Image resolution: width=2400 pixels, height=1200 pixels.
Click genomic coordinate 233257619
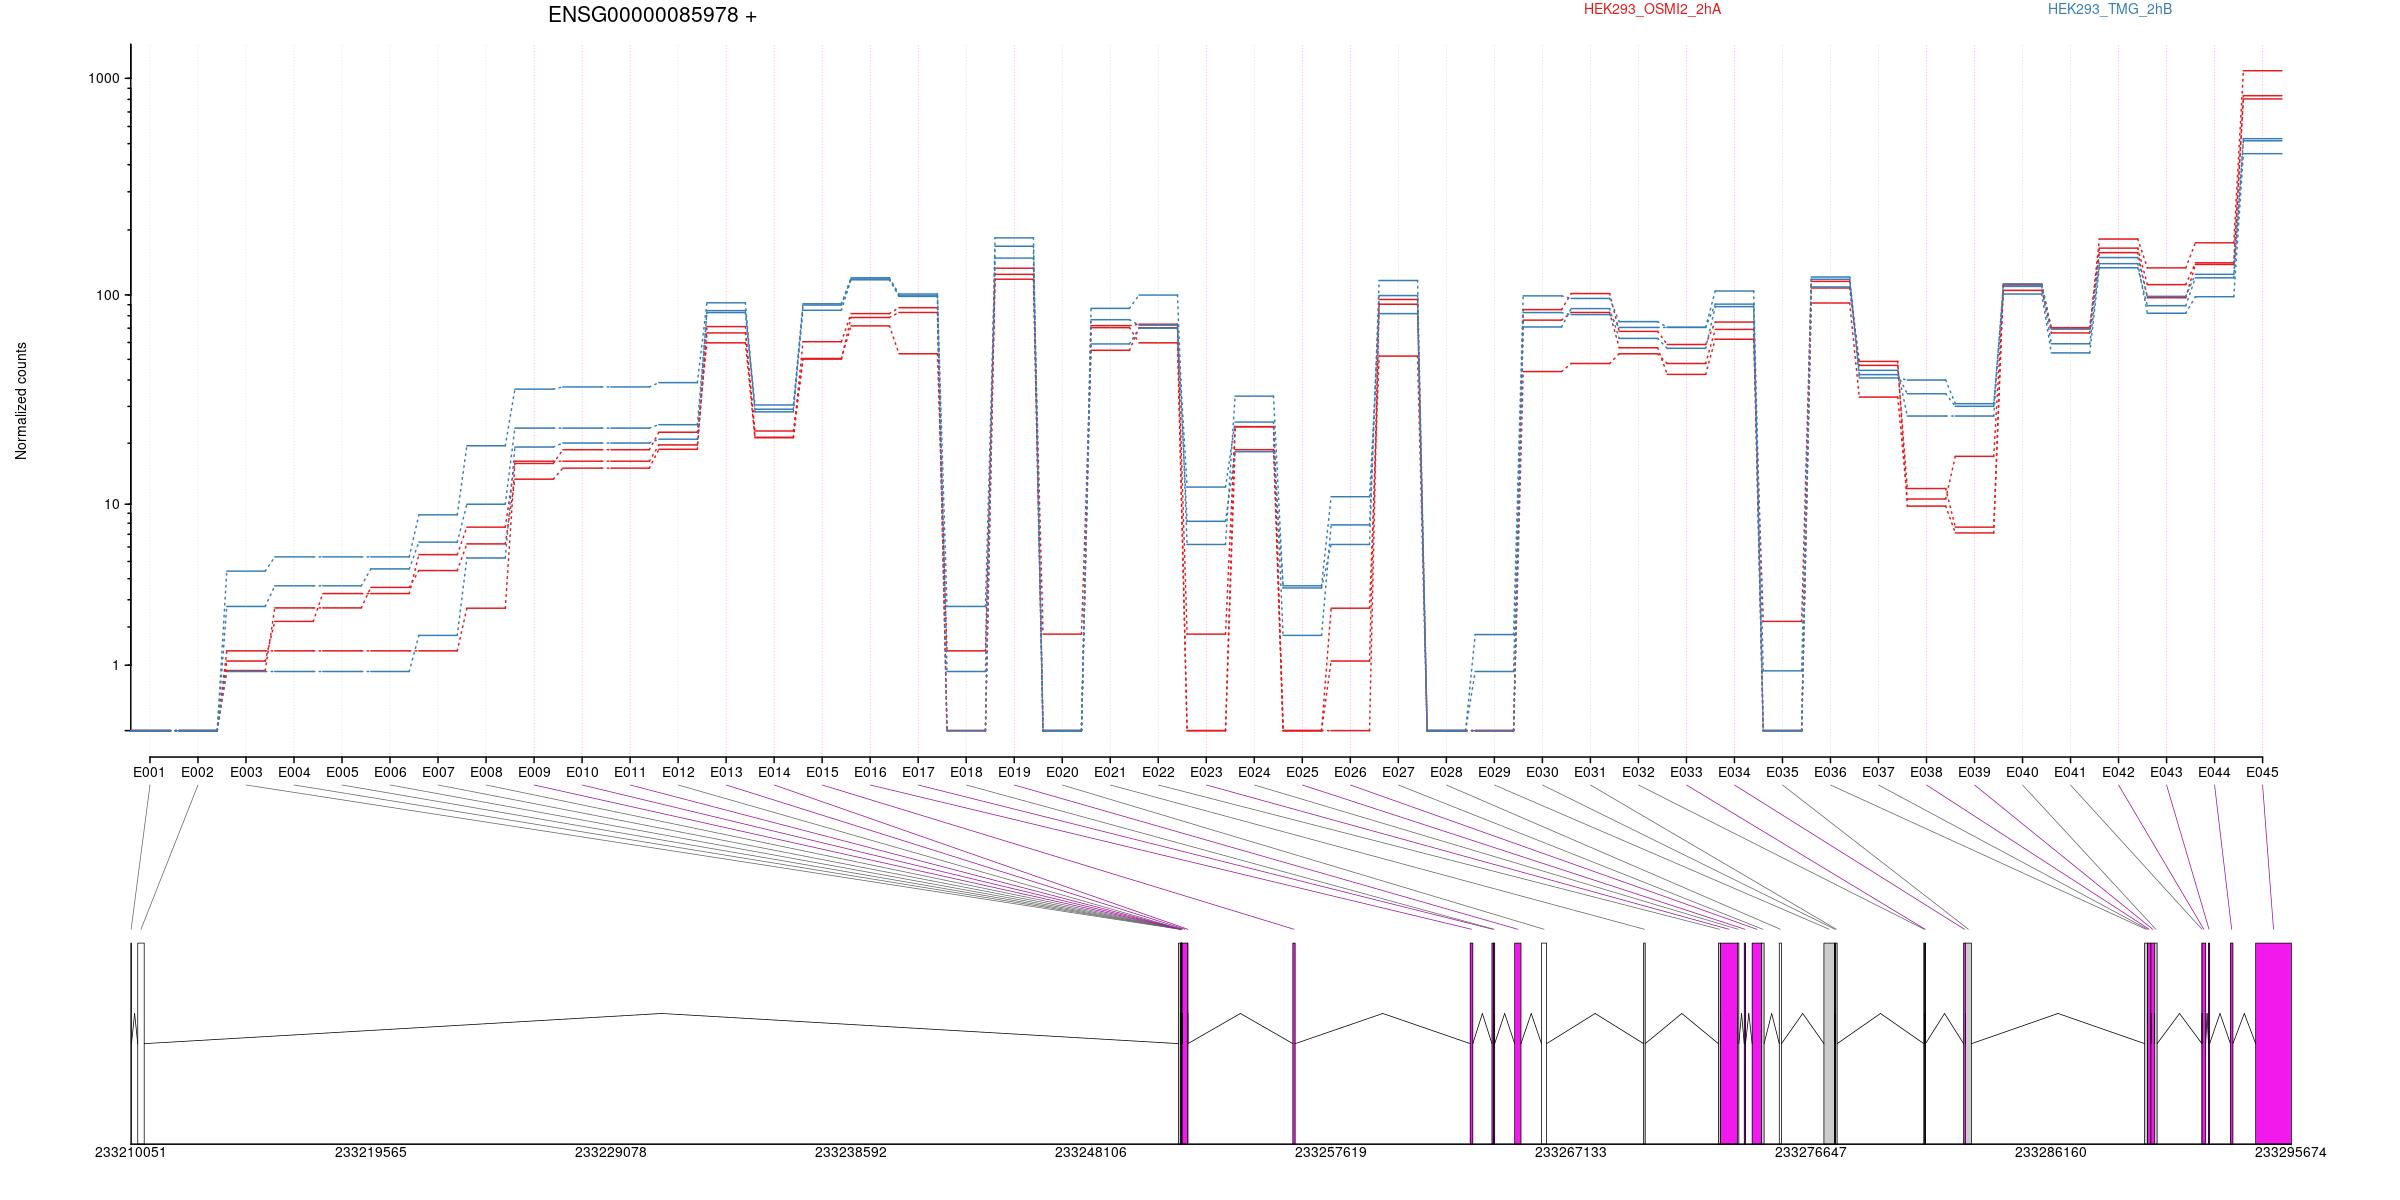1331,1152
